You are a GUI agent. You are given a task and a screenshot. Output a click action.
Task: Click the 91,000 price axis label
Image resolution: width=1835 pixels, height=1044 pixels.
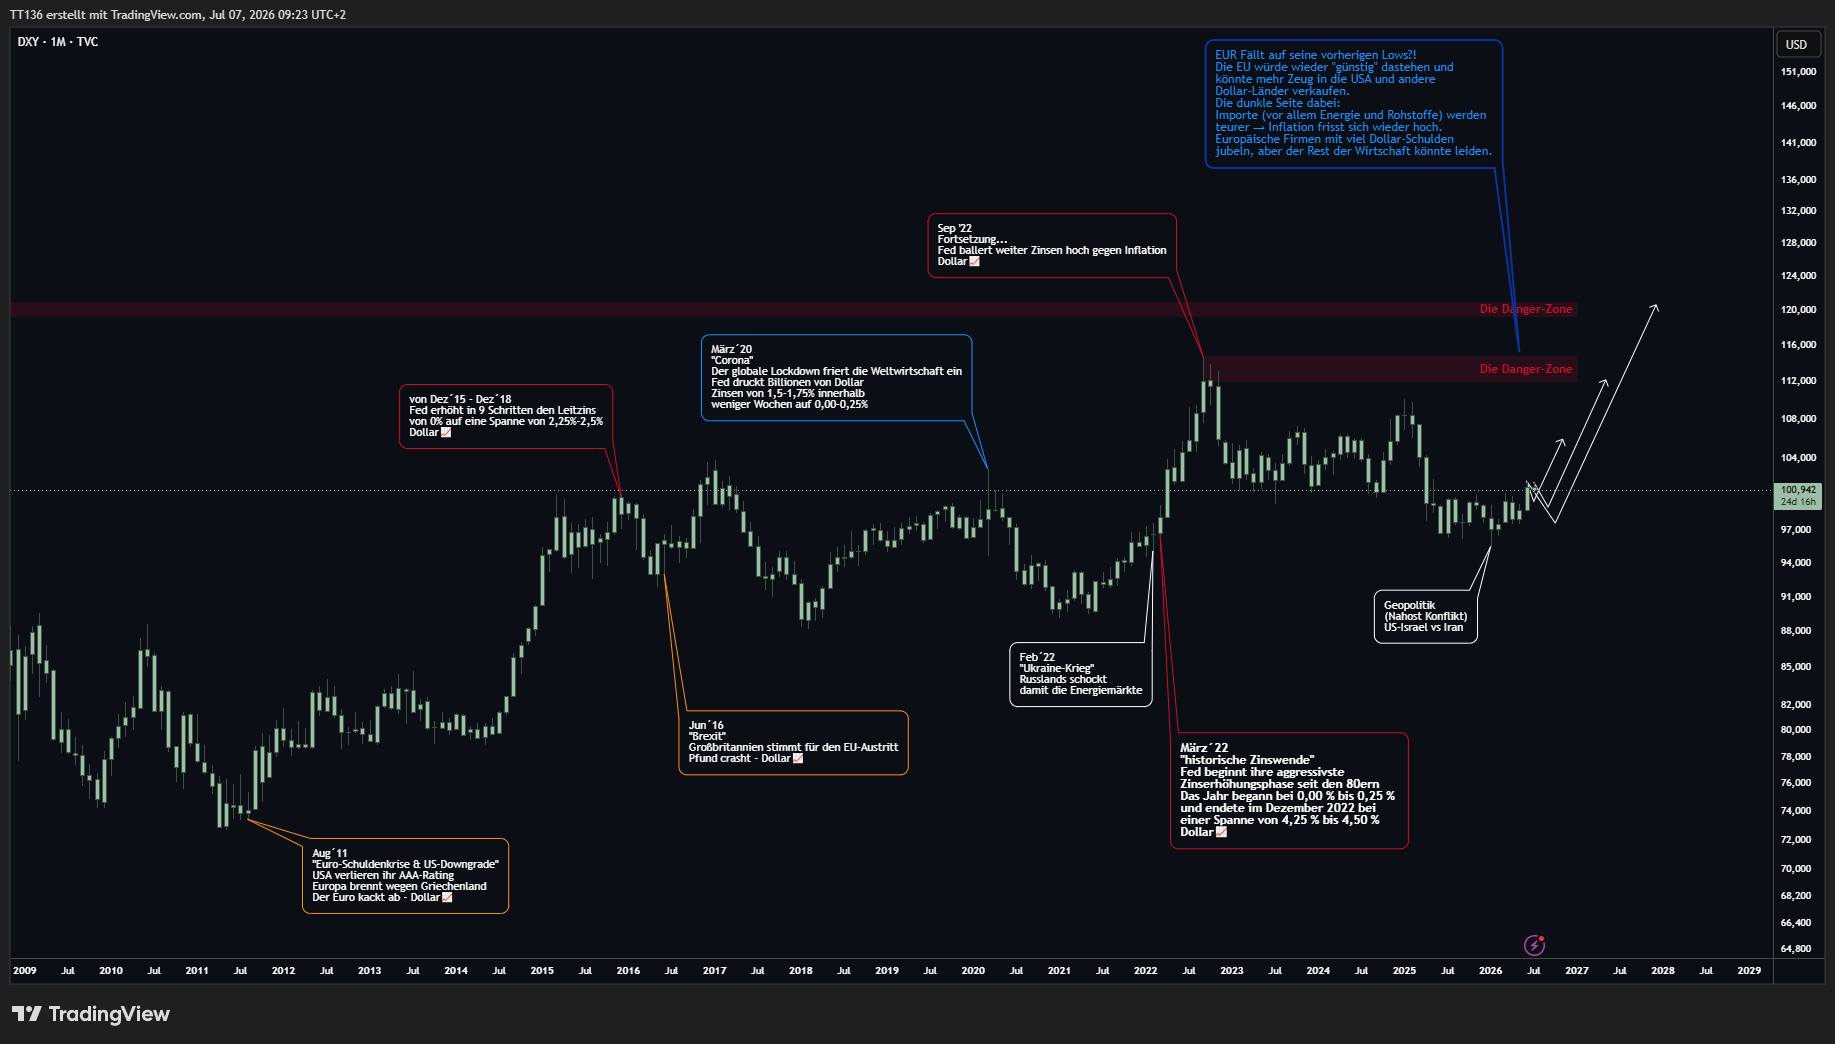1796,597
